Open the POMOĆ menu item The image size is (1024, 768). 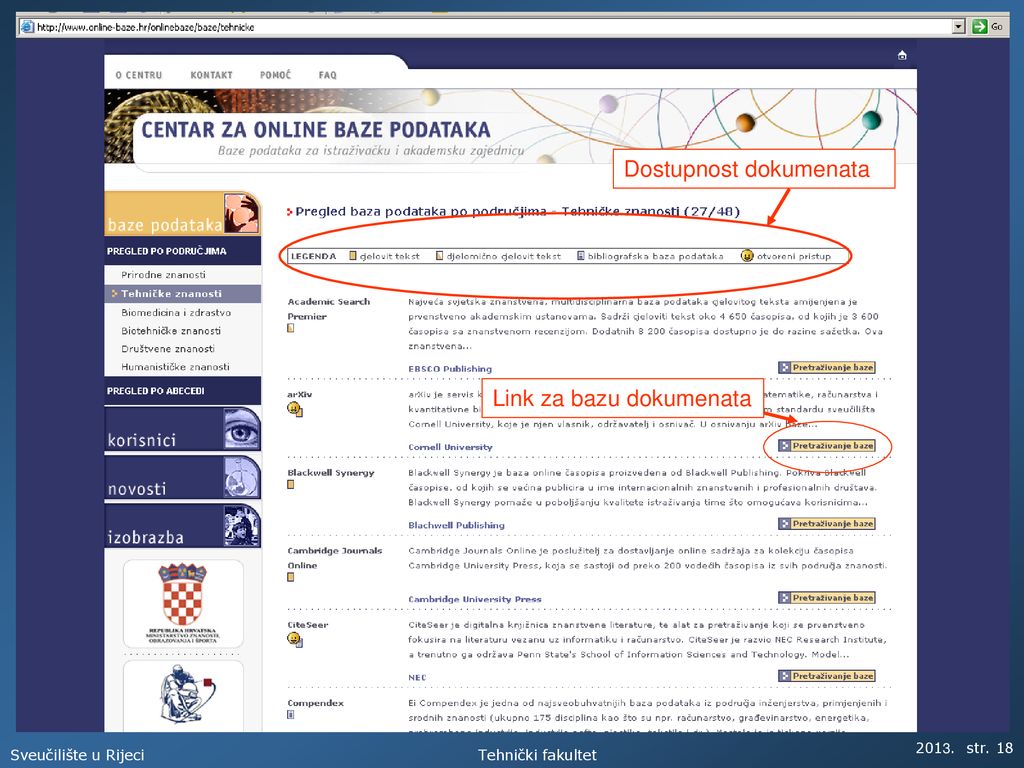click(x=276, y=75)
